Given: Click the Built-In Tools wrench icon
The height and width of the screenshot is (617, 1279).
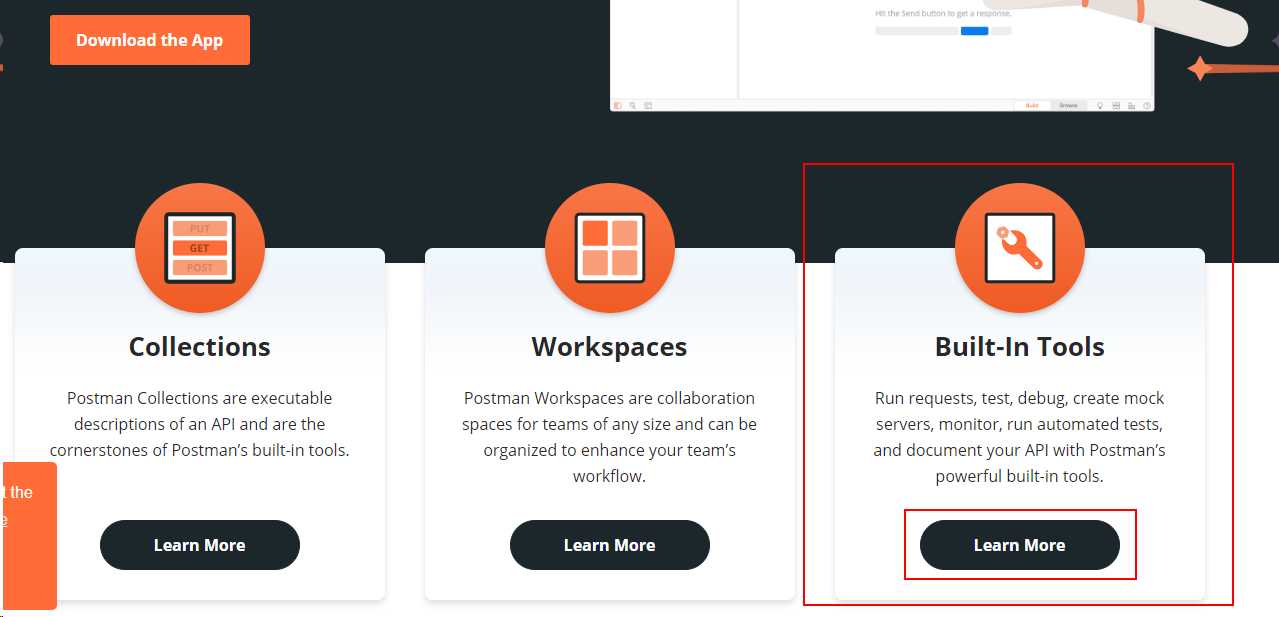Looking at the screenshot, I should coord(1020,248).
